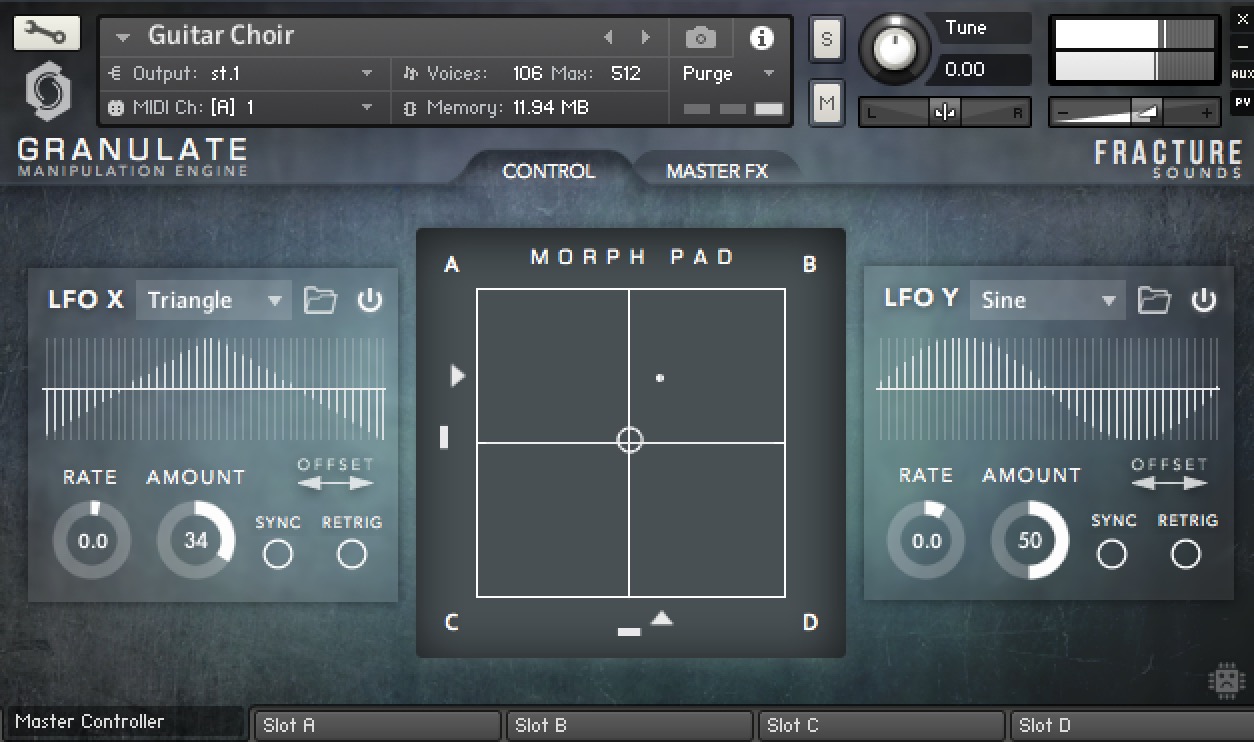
Task: Click the instrument info icon
Action: [762, 38]
